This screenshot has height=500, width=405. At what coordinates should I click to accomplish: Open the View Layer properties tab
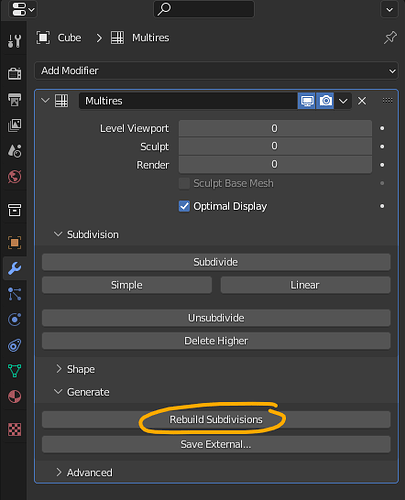[x=14, y=125]
